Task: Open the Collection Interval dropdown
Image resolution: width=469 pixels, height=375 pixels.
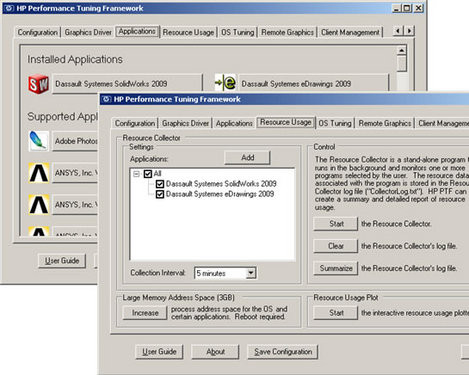Action: coord(251,273)
